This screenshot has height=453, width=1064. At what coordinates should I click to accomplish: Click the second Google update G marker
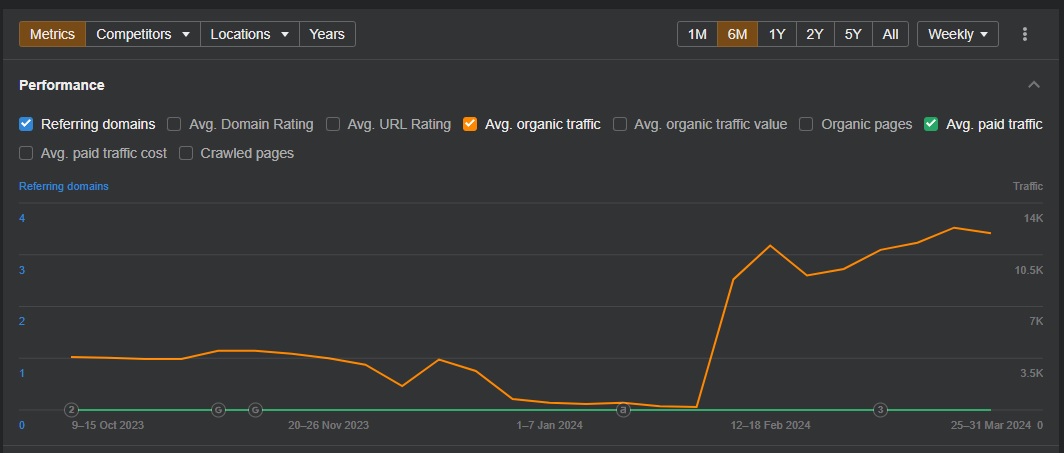point(255,410)
